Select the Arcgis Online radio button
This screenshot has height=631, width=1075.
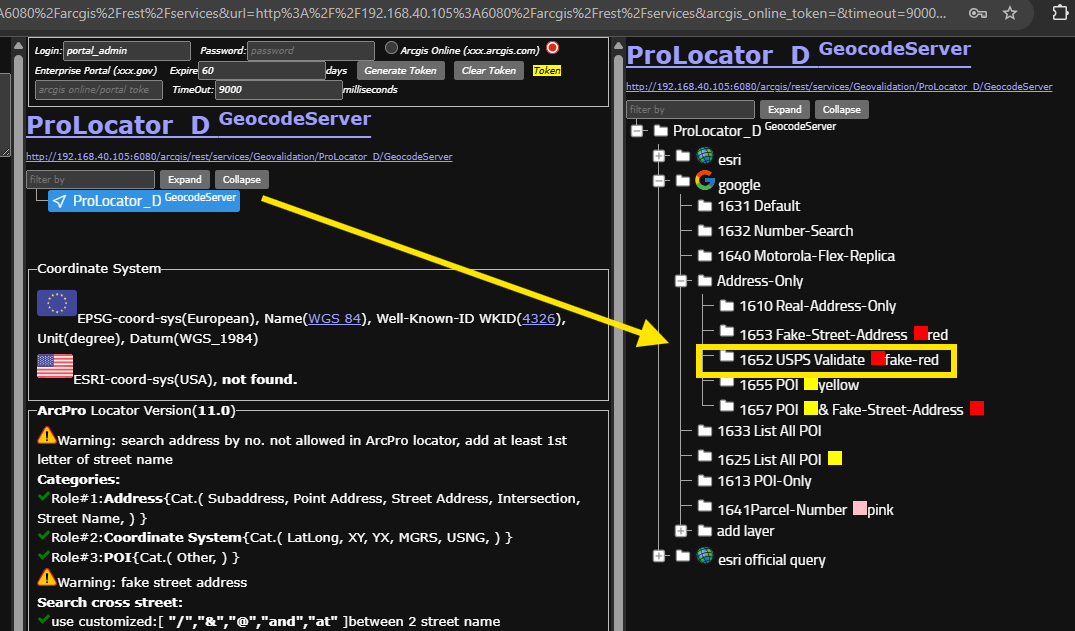[391, 48]
